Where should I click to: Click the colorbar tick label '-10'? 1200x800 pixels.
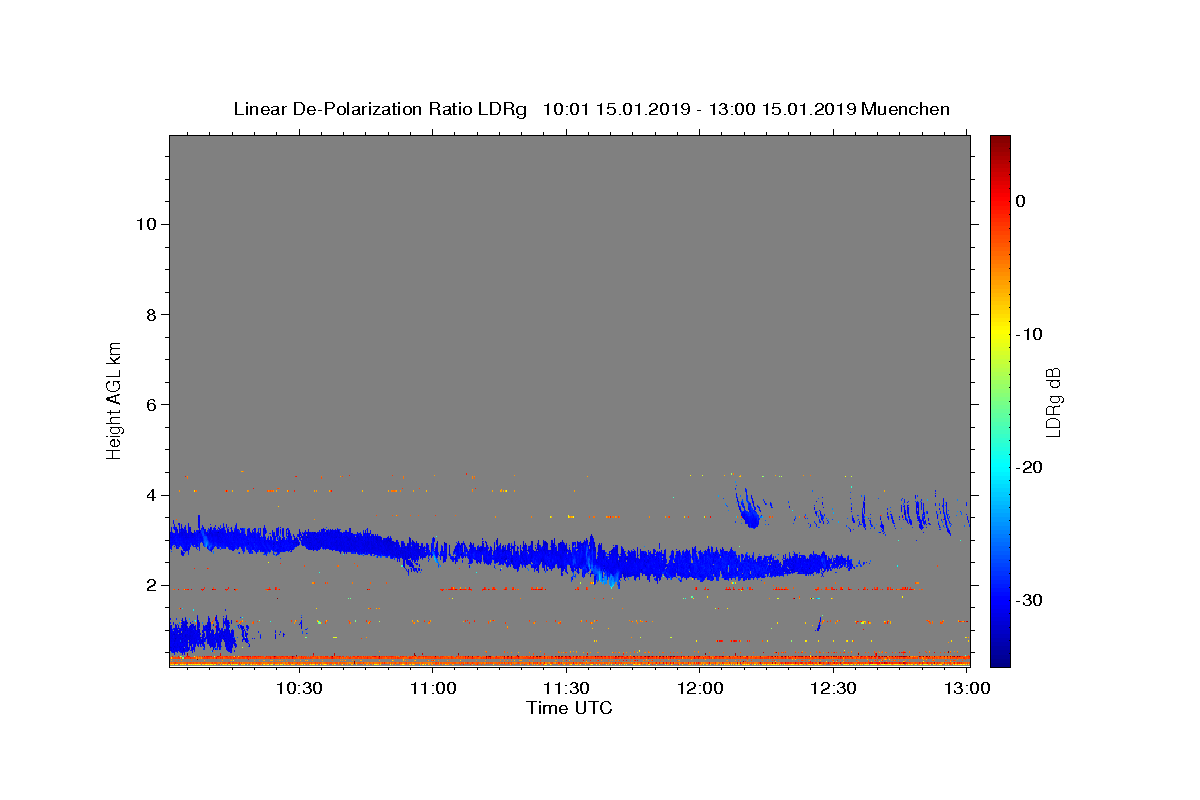[x=1029, y=334]
